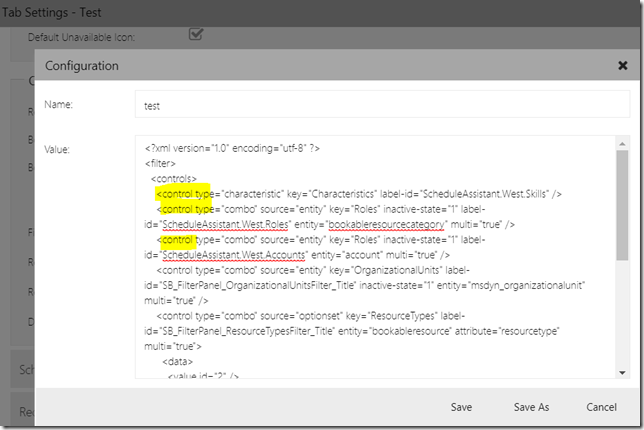This screenshot has width=644, height=430.
Task: Click the scrollbar down arrow in Value area
Action: [x=622, y=373]
